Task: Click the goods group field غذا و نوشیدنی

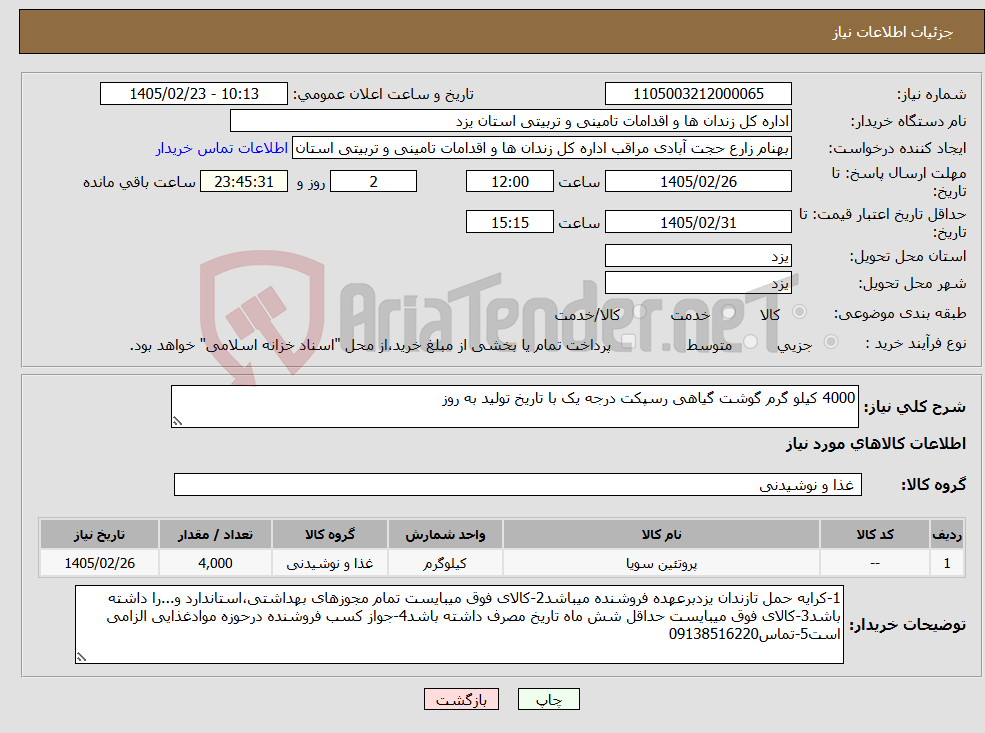Action: pyautogui.click(x=518, y=484)
